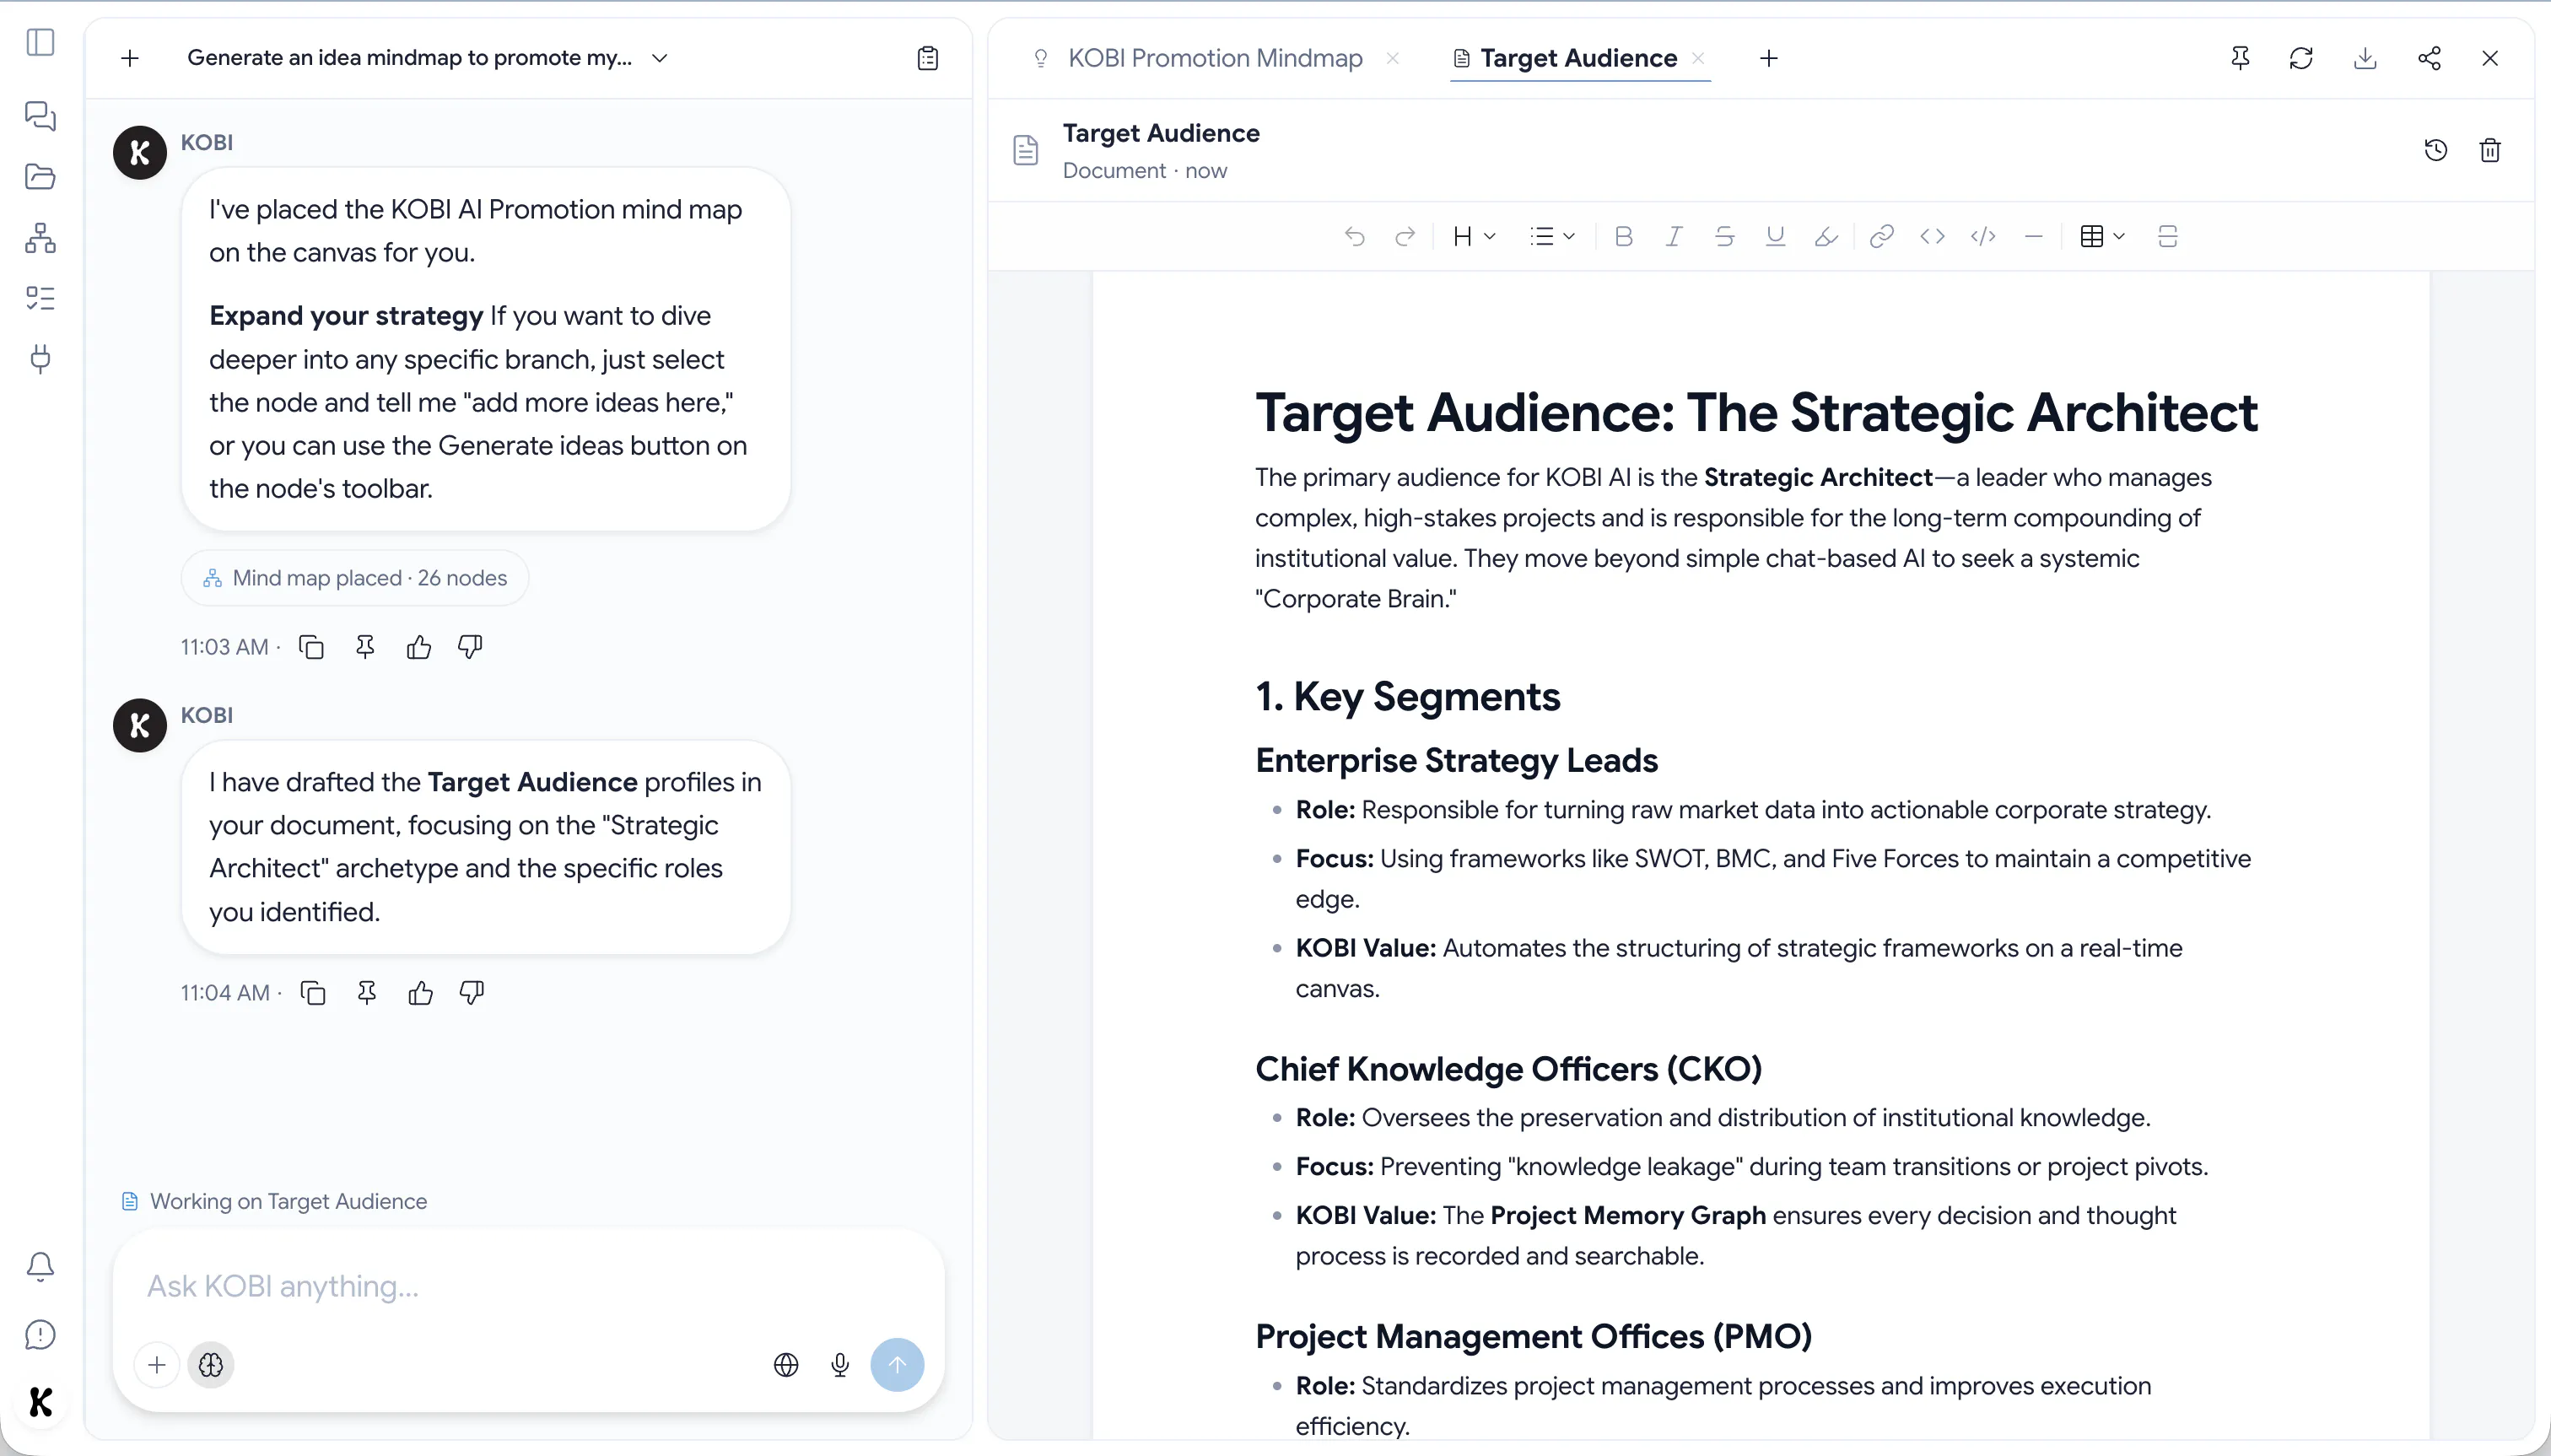
Task: Click the KOBI logo in sidebar
Action: click(40, 1402)
